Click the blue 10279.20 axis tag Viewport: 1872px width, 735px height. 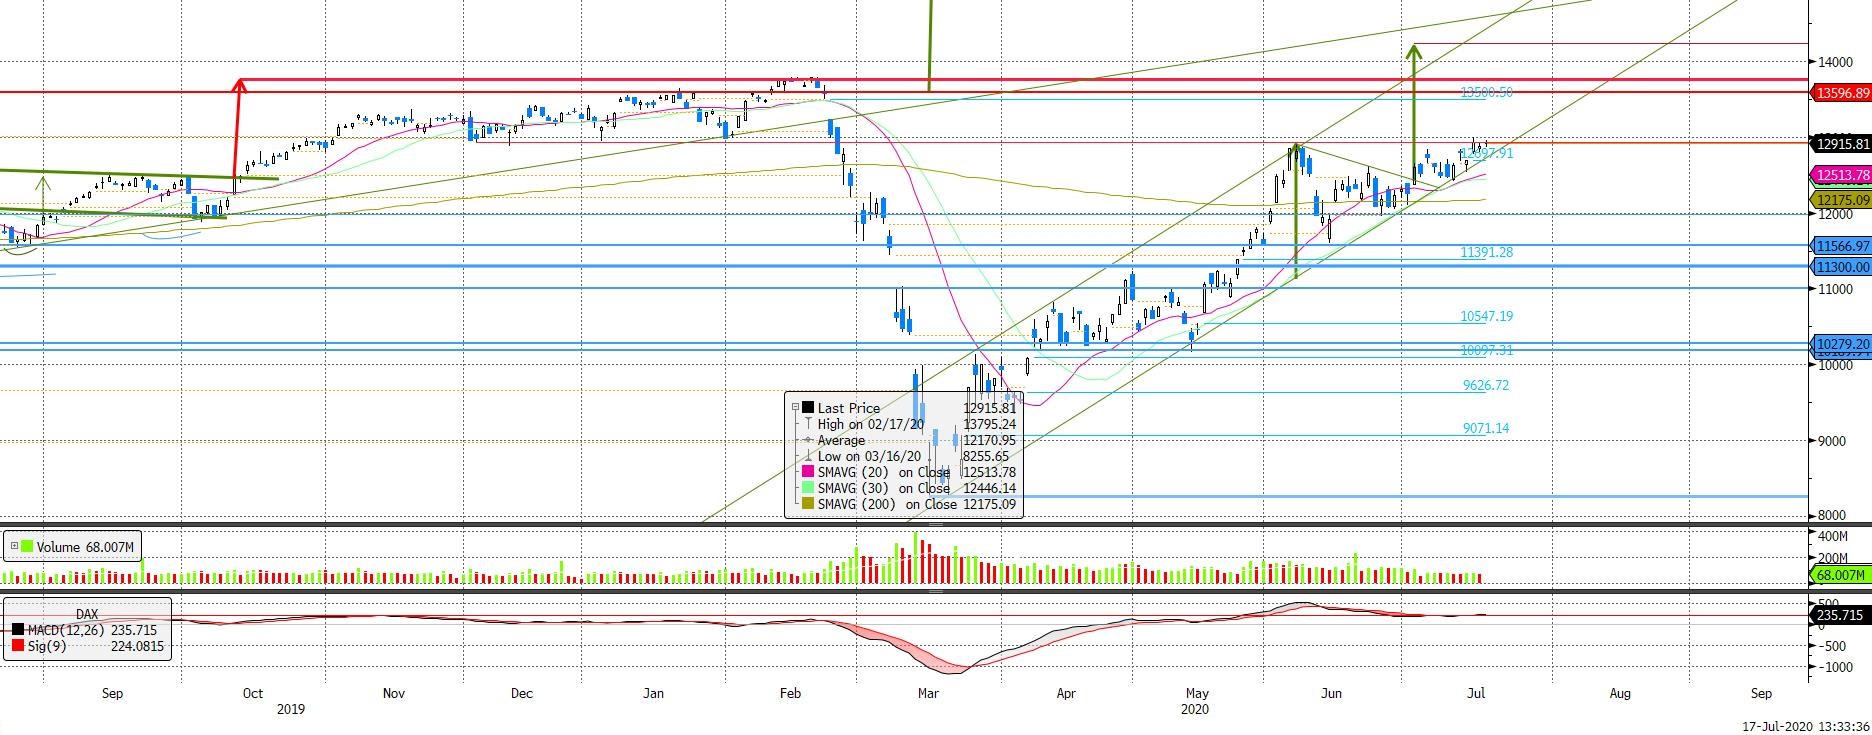(x=1842, y=344)
